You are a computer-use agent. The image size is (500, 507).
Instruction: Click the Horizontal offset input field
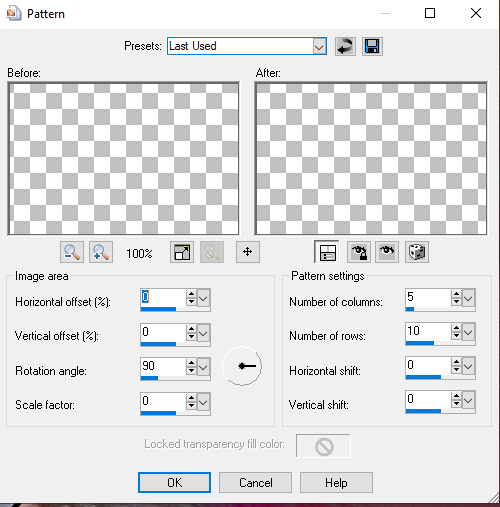click(x=163, y=297)
